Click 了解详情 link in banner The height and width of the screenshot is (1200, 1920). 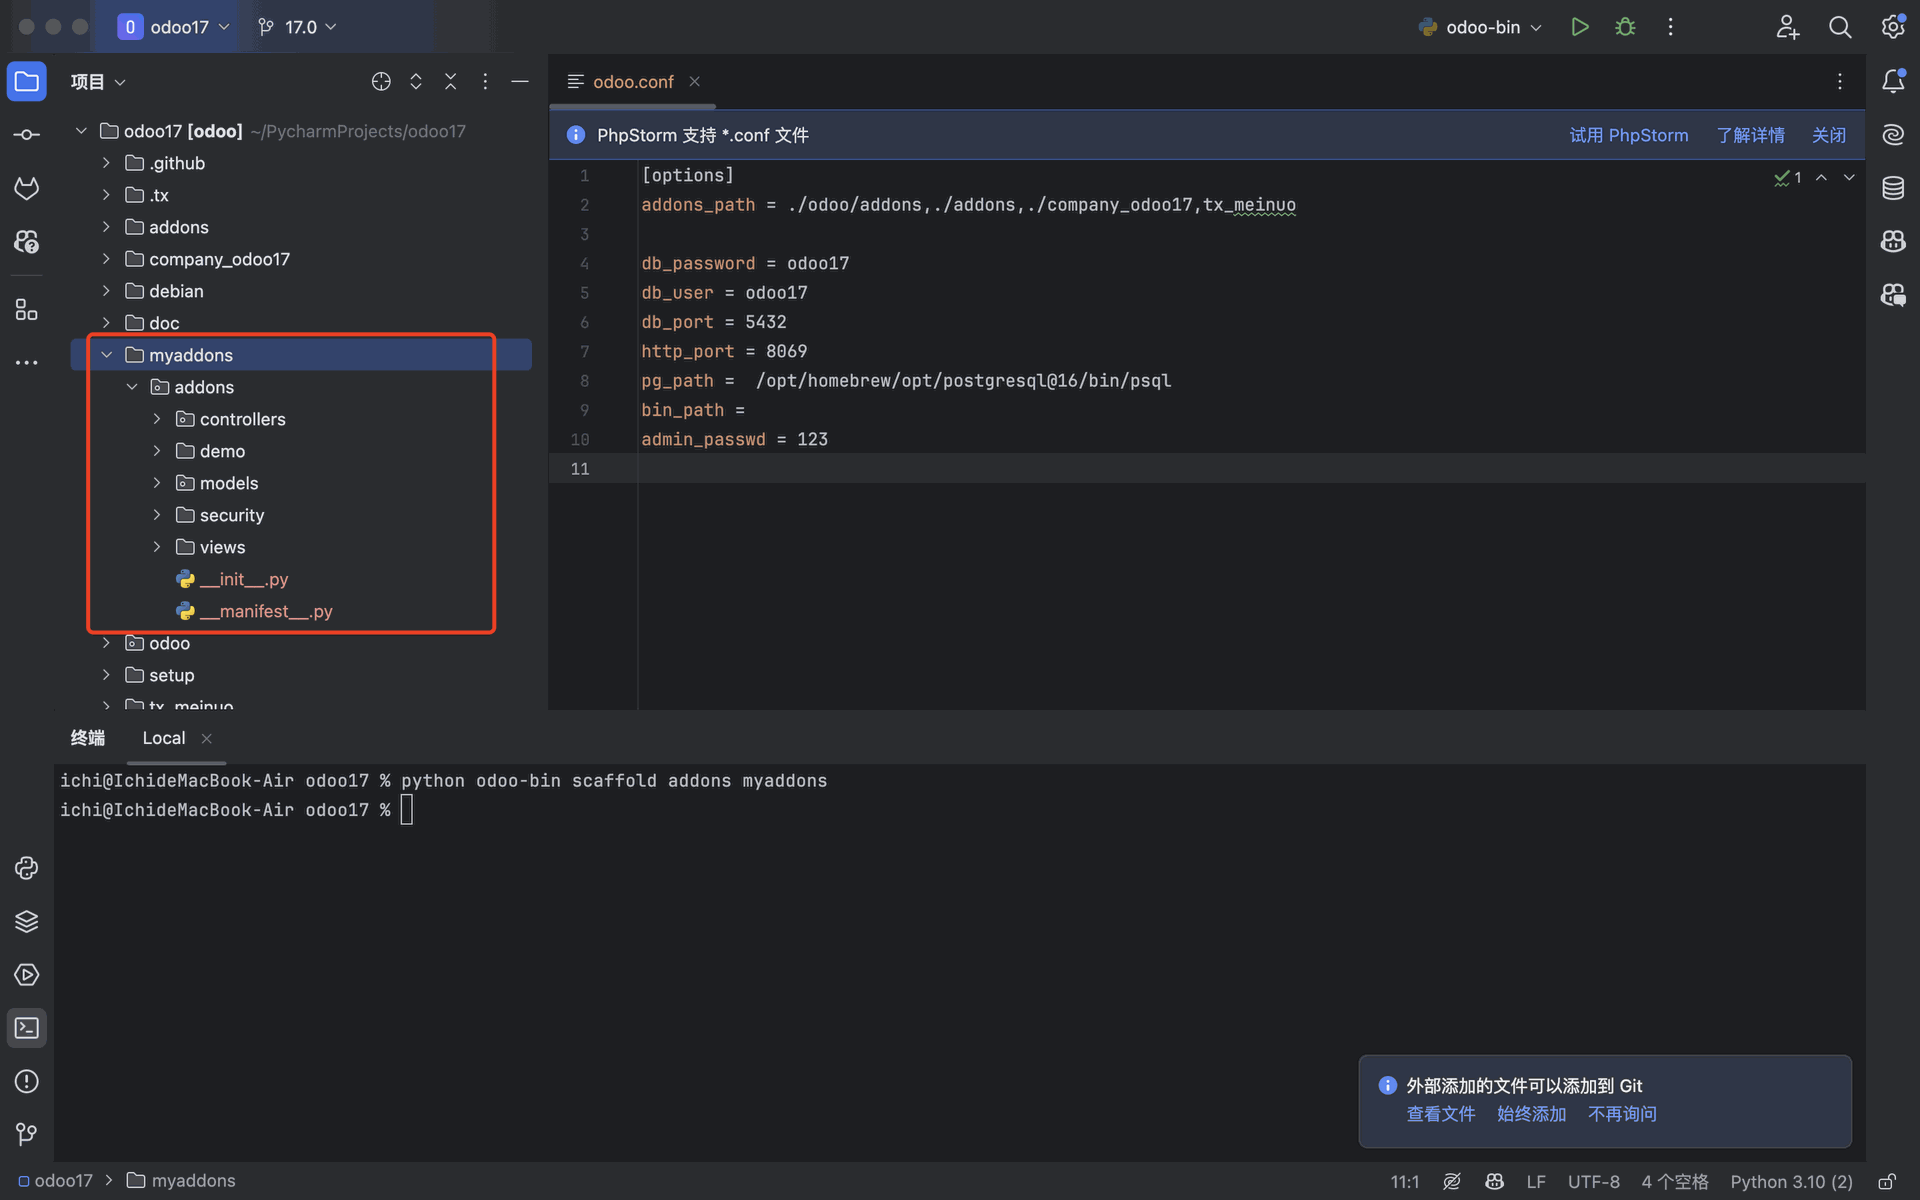pos(1751,135)
